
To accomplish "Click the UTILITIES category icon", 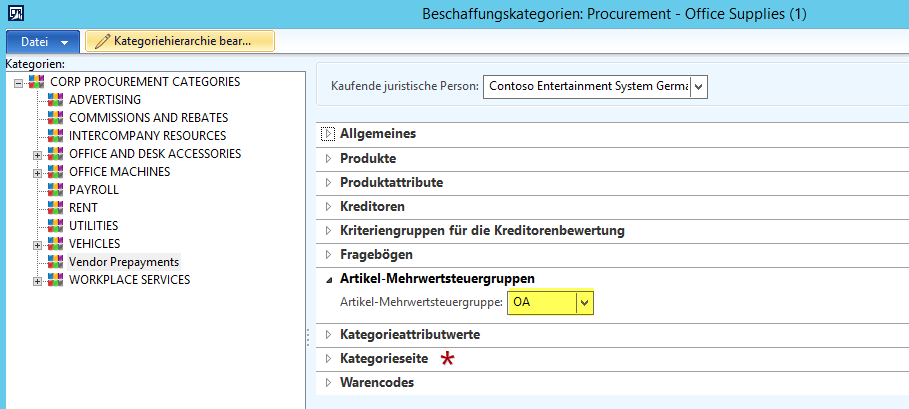I will point(55,226).
